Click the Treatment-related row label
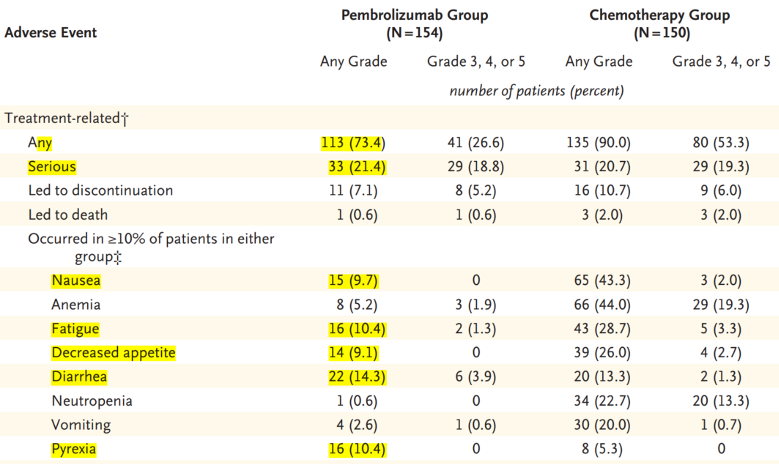779x464 pixels. coord(67,118)
